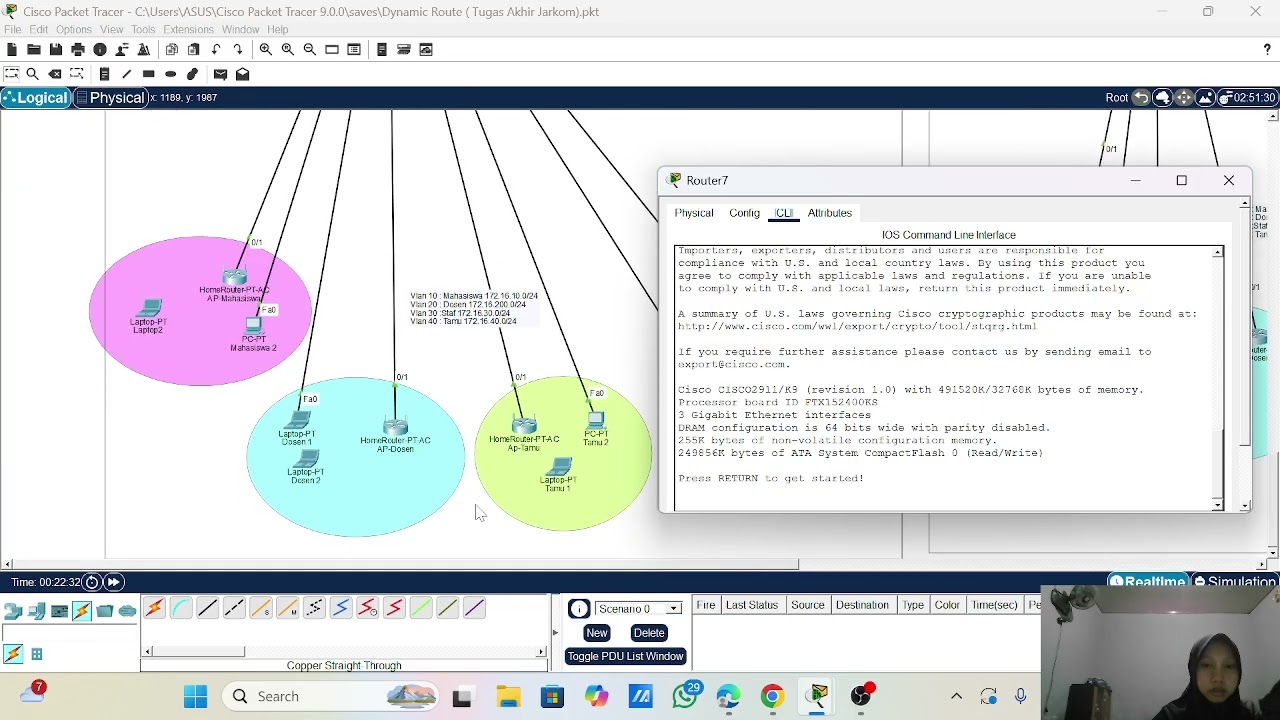Image resolution: width=1280 pixels, height=720 pixels.
Task: Click the Select tool icon
Action: click(x=11, y=74)
